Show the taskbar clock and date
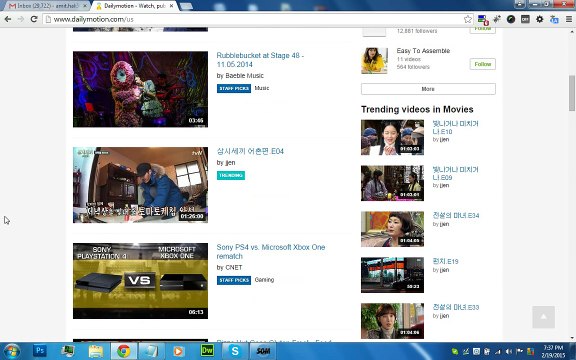Screen dimensions: 576x360 pyautogui.click(x=553, y=351)
